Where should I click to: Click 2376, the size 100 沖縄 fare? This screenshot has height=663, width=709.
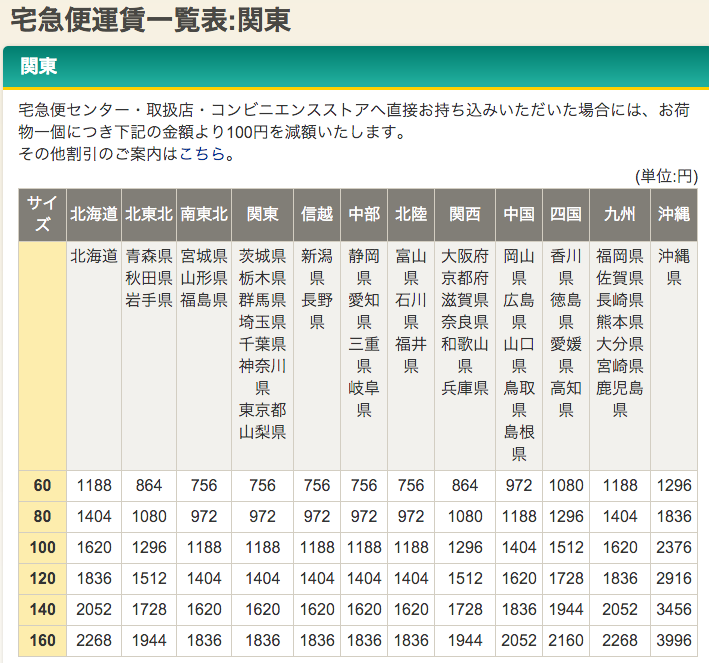674,548
